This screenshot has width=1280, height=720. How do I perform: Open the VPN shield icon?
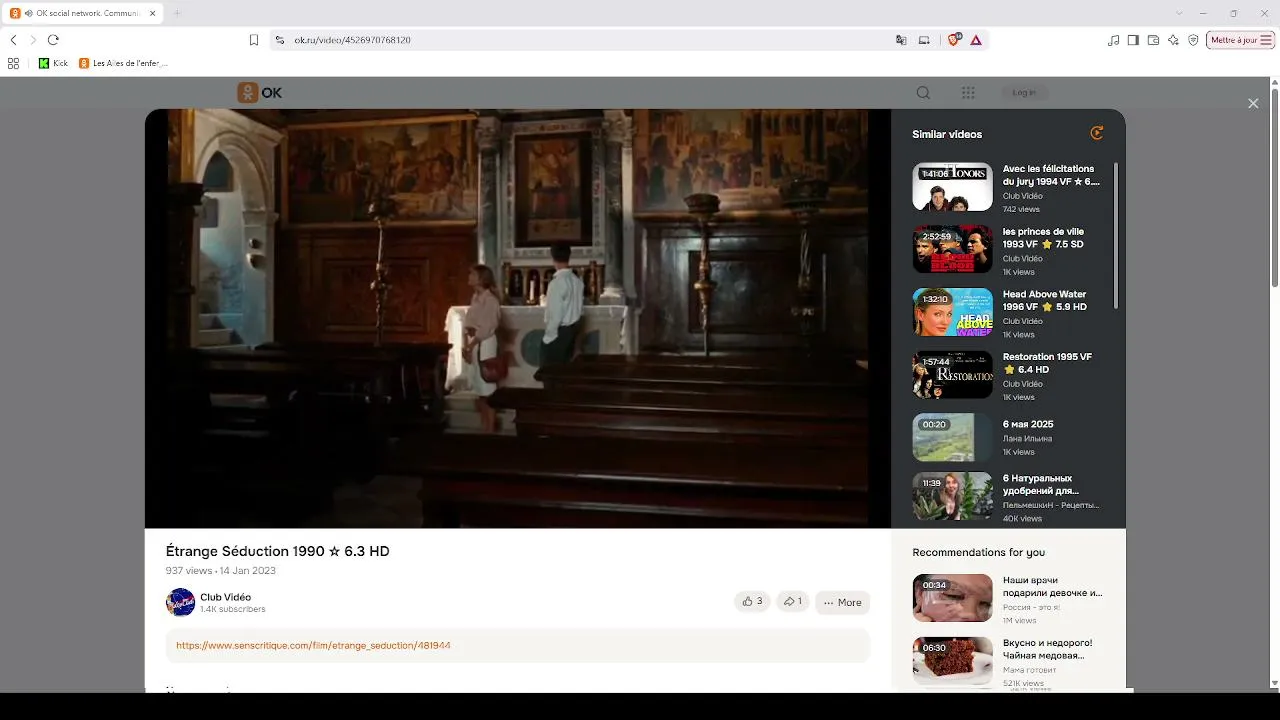point(1193,40)
